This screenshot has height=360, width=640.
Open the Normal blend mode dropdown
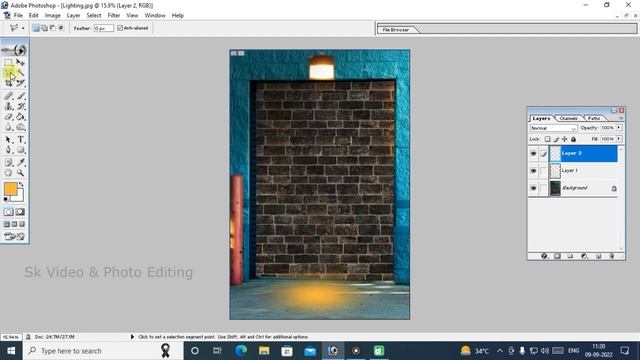click(x=553, y=128)
